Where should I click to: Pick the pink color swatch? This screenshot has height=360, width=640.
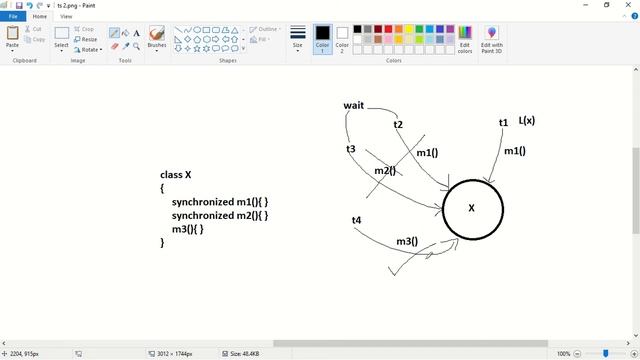click(388, 40)
